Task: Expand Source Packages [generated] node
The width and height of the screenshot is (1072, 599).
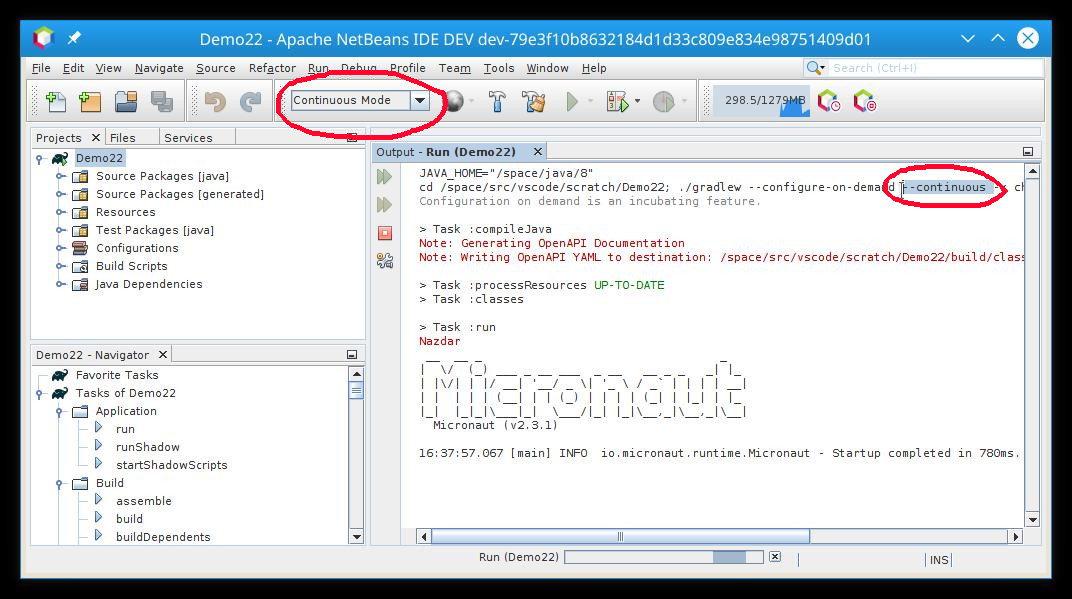Action: (60, 194)
